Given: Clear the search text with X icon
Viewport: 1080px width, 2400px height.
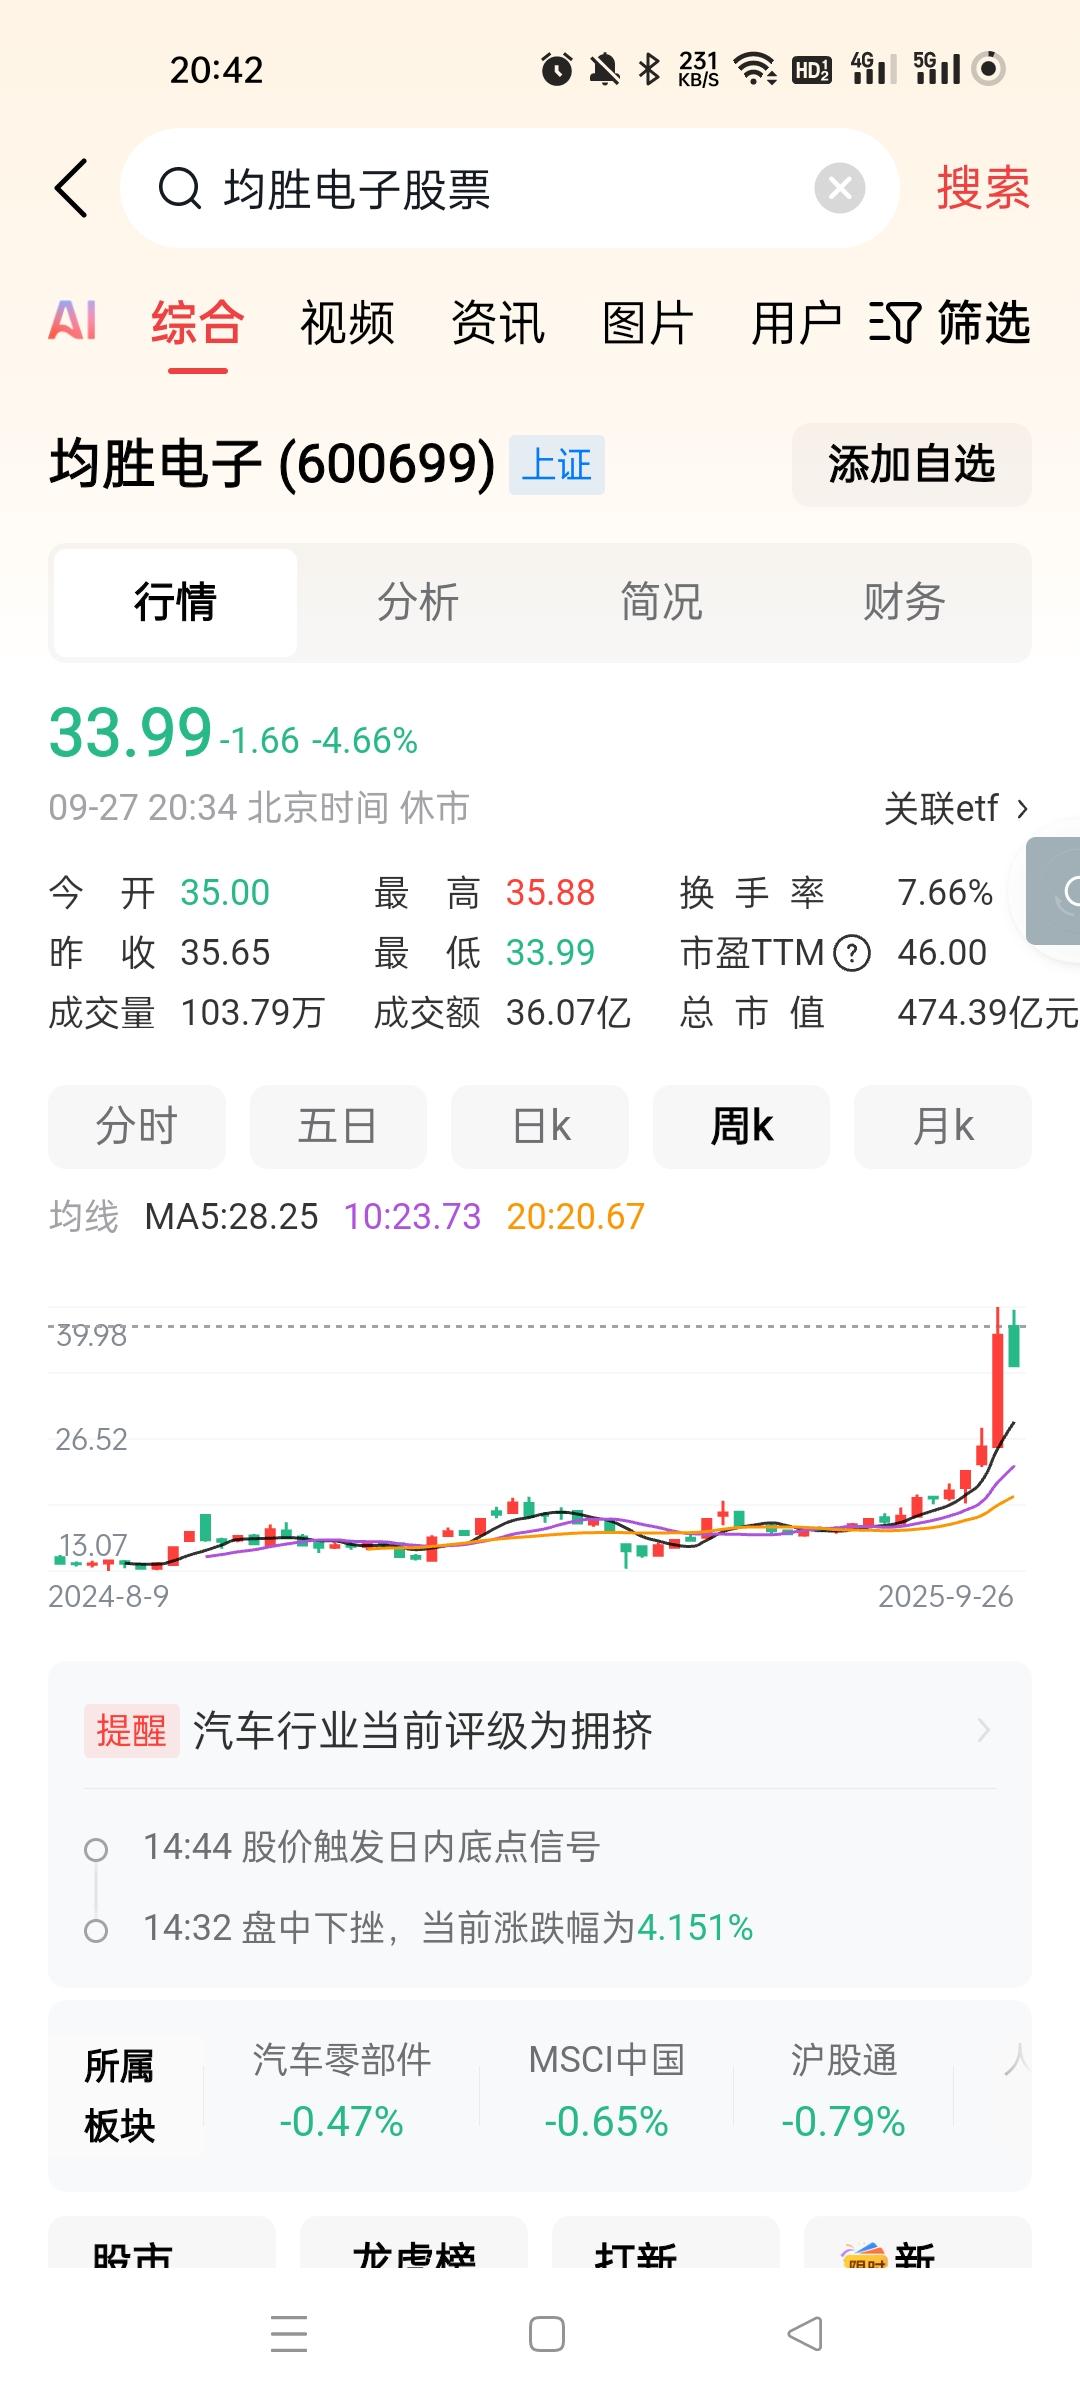Looking at the screenshot, I should click(x=840, y=188).
